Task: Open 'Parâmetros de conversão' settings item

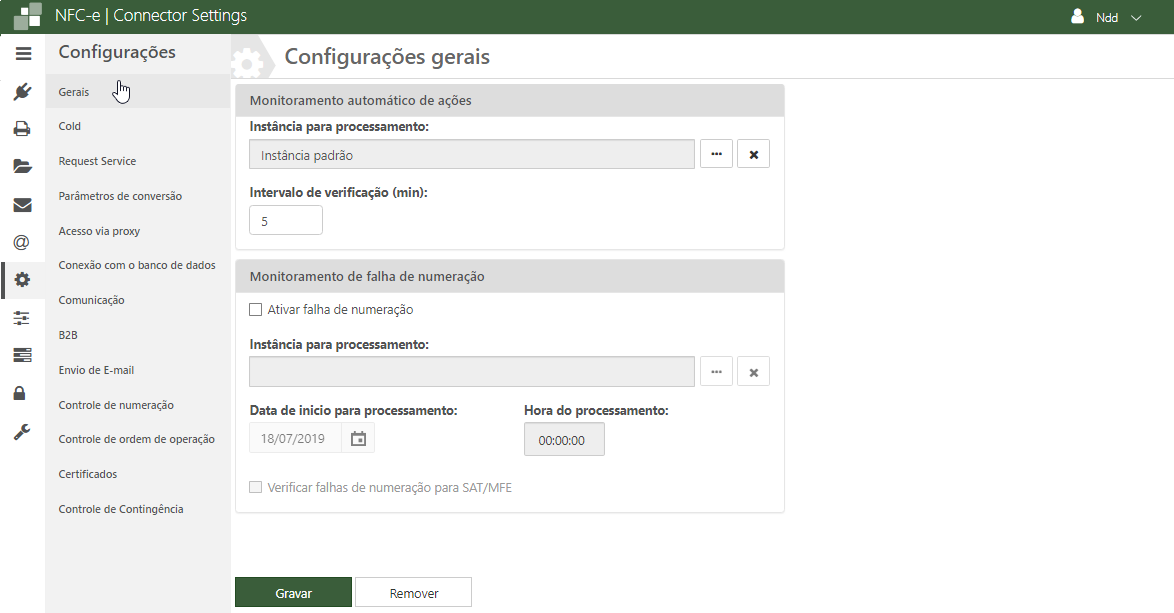Action: (120, 196)
